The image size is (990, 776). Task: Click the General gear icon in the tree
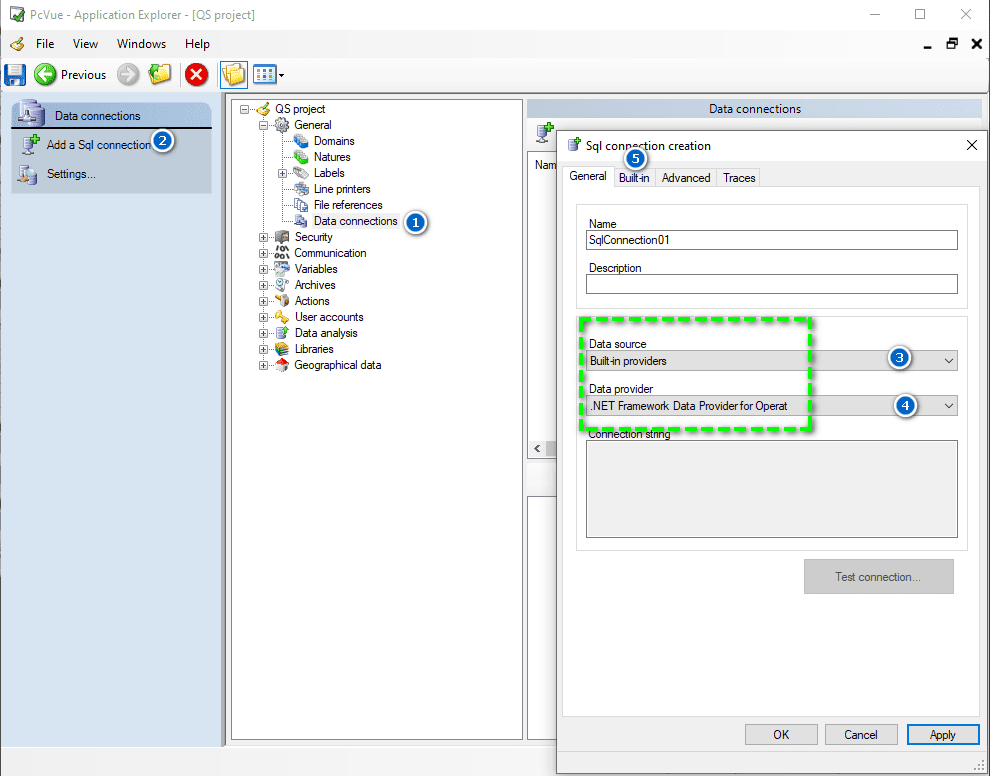pos(282,125)
